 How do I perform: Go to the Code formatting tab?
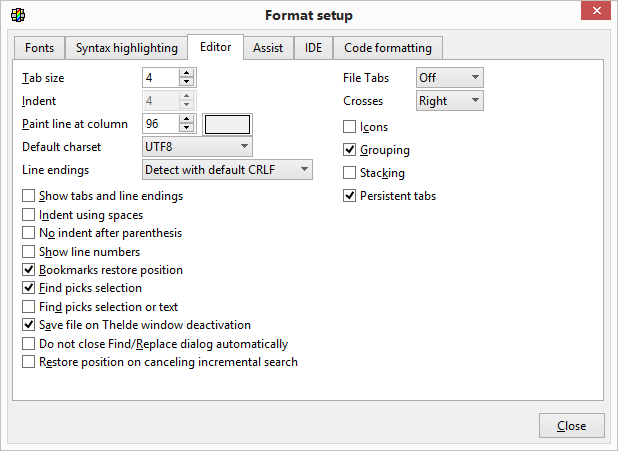click(388, 48)
